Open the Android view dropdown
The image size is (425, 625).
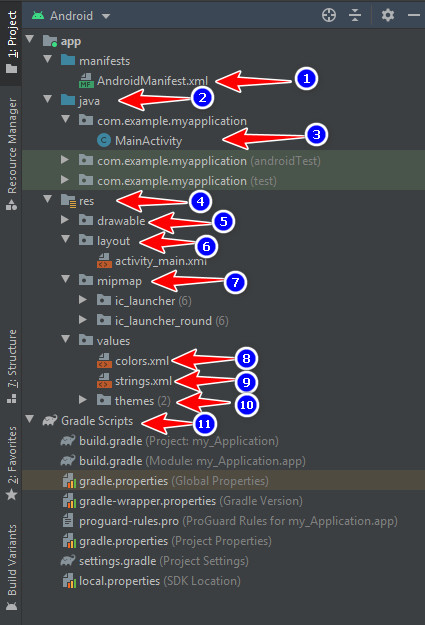click(x=106, y=16)
